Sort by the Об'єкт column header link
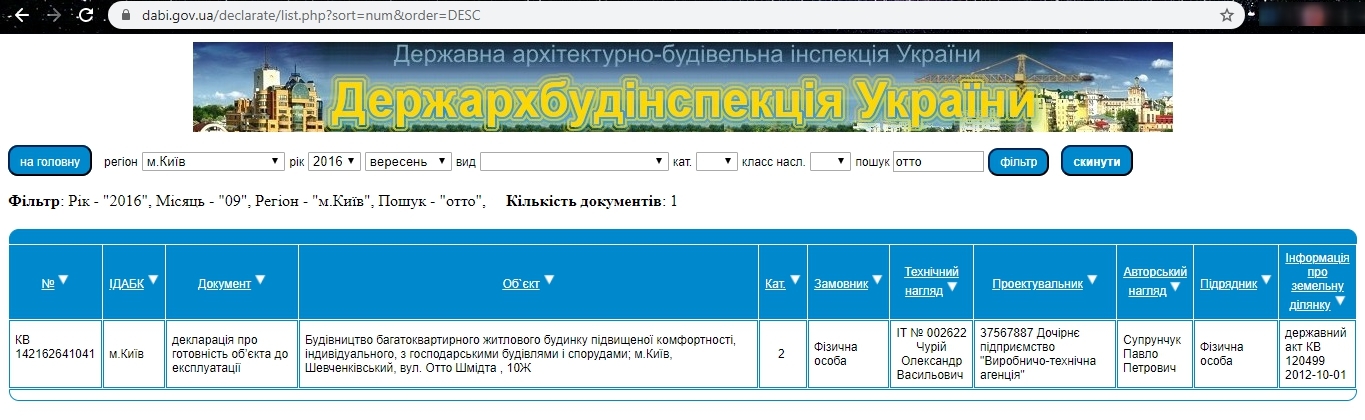The width and height of the screenshot is (1365, 420). click(521, 284)
